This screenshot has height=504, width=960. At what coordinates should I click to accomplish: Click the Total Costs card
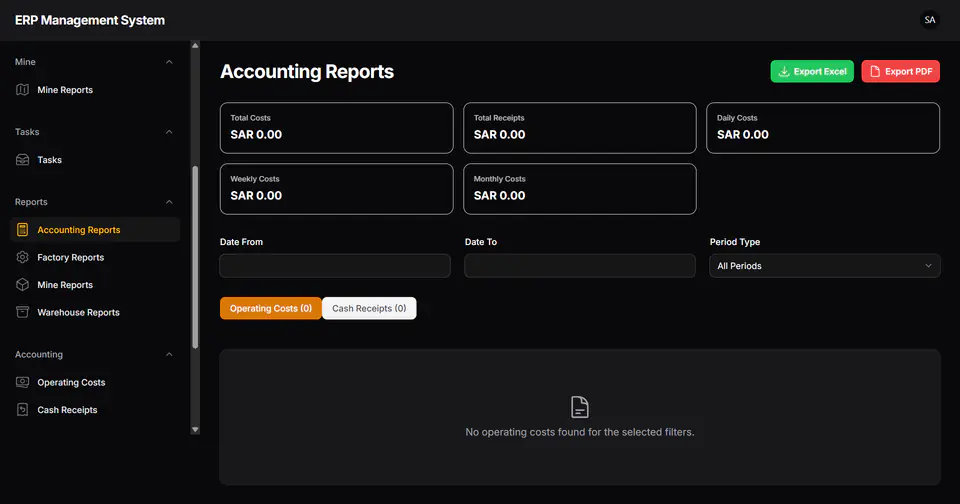[337, 128]
